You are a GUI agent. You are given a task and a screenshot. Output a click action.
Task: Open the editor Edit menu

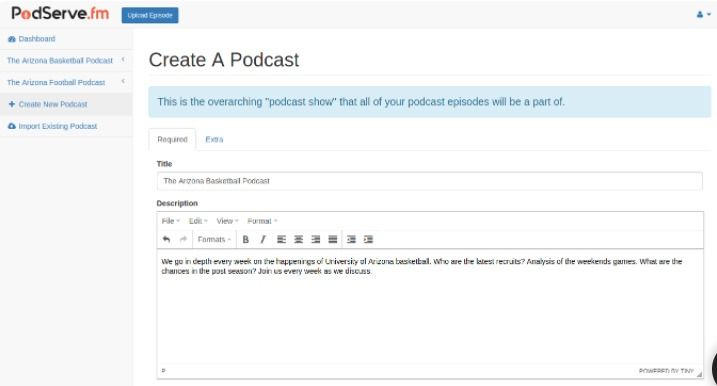point(198,221)
